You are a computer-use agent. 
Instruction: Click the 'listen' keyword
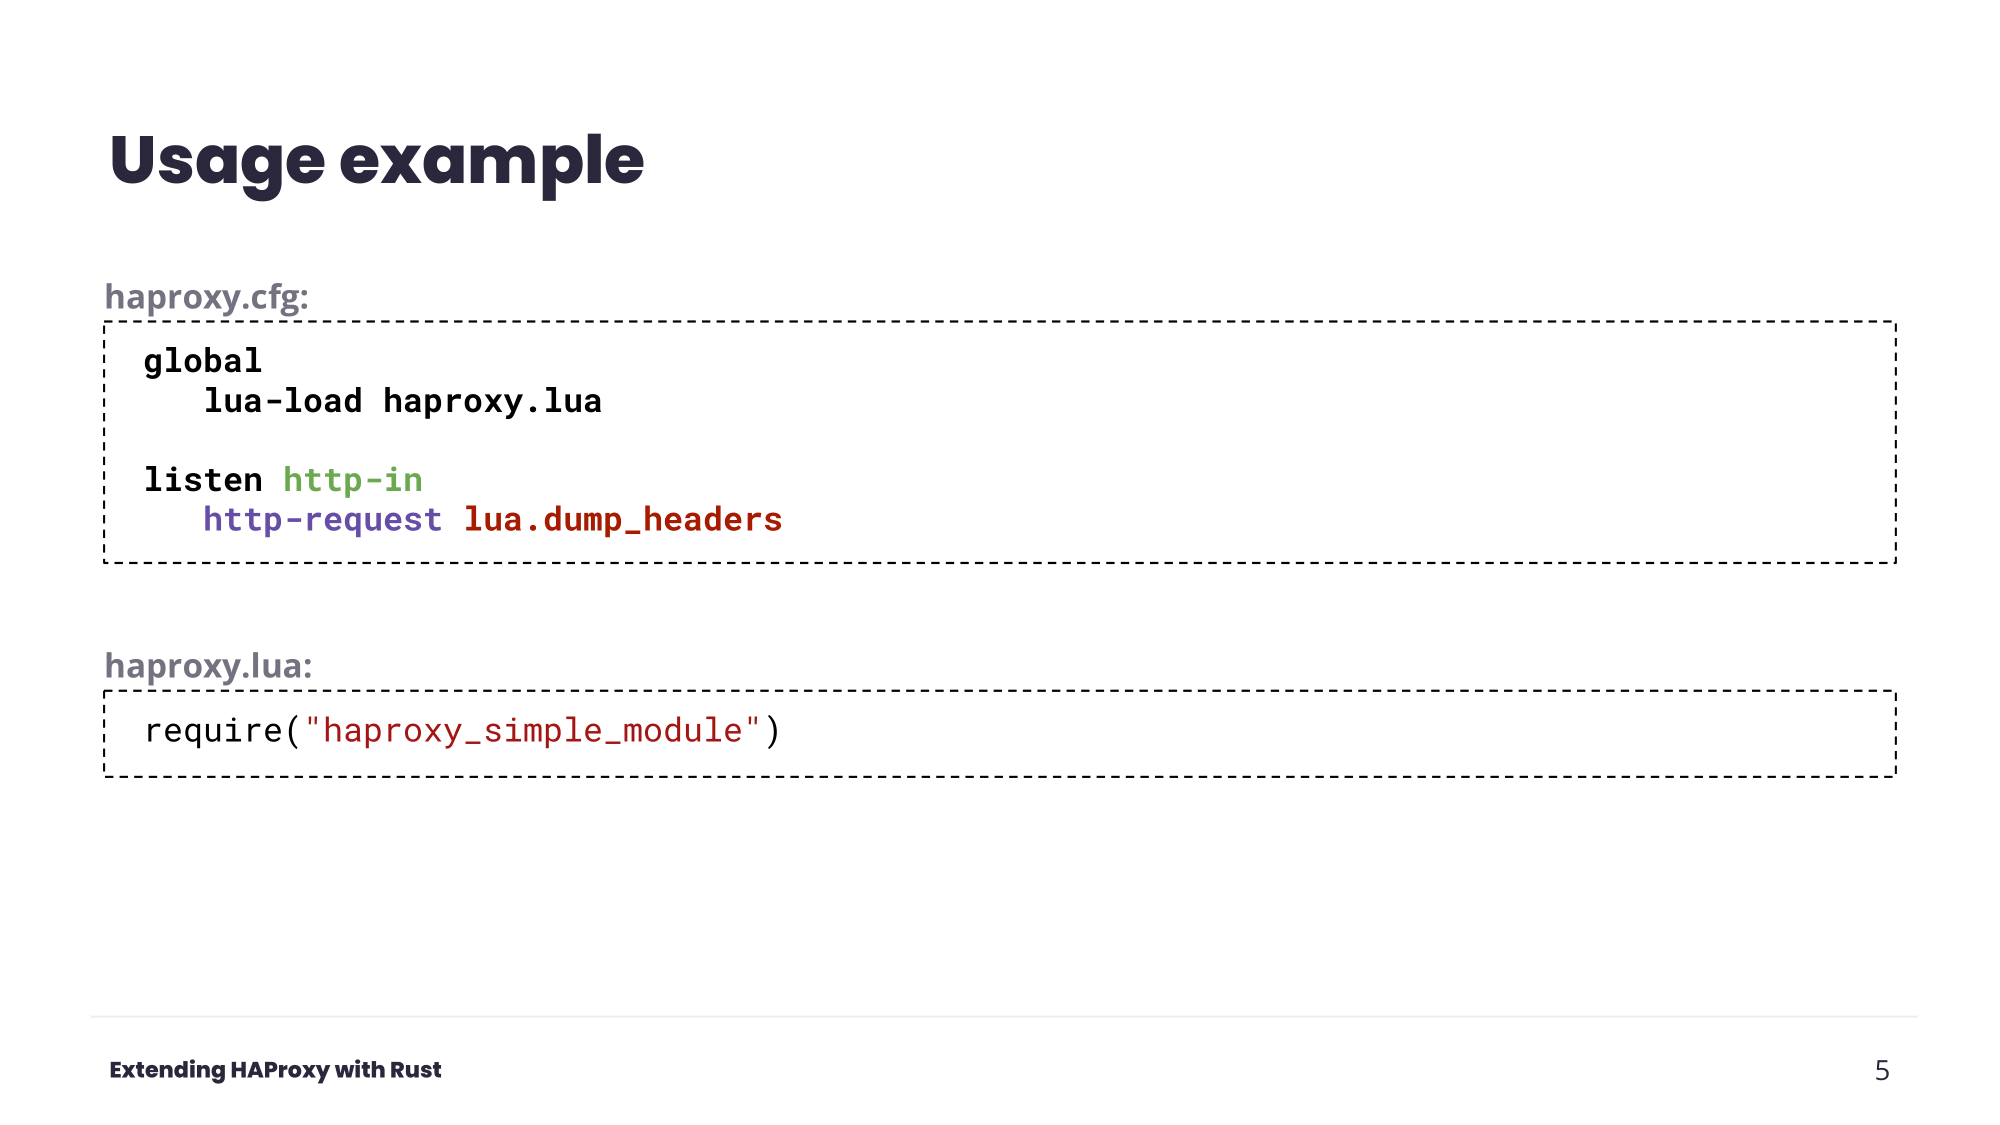(203, 480)
